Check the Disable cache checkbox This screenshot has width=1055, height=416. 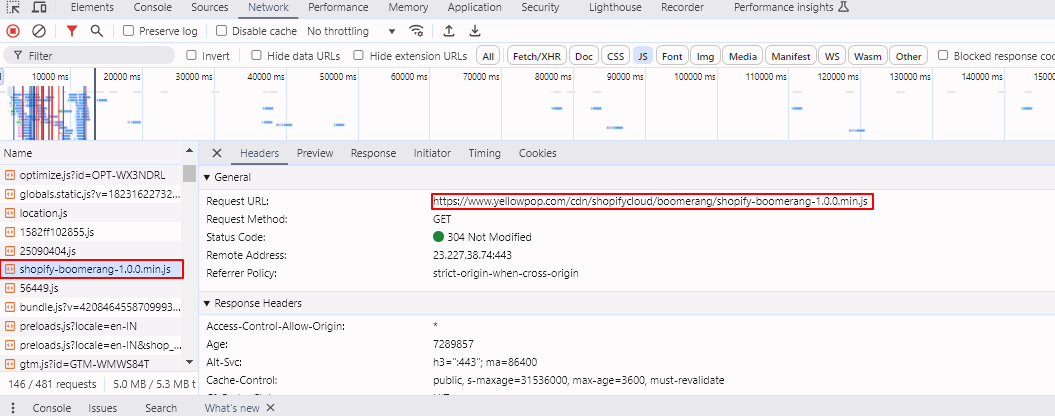[222, 31]
